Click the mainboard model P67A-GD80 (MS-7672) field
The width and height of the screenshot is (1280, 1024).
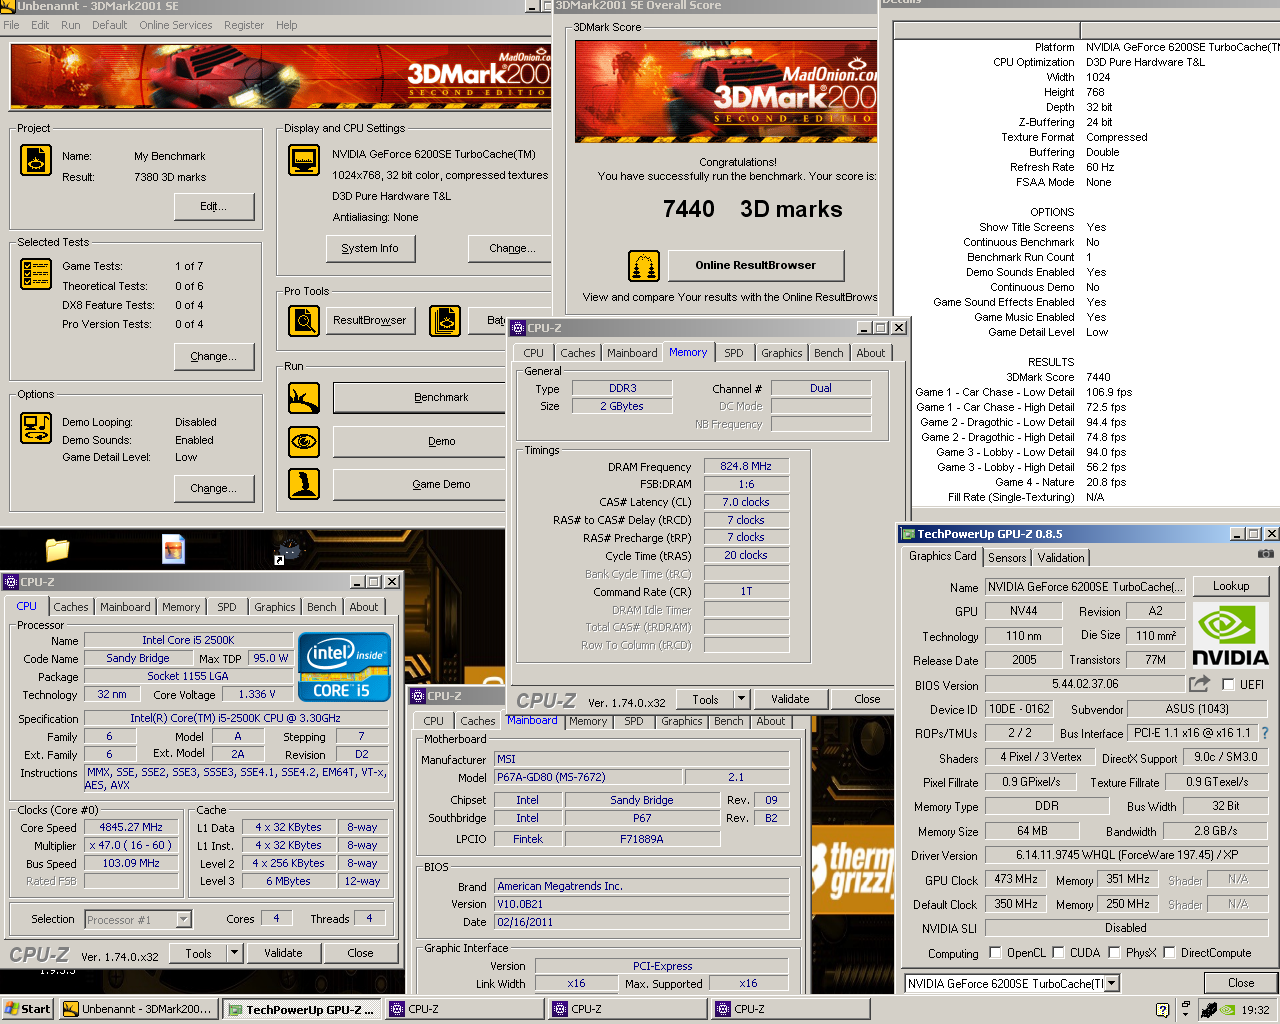coord(589,777)
